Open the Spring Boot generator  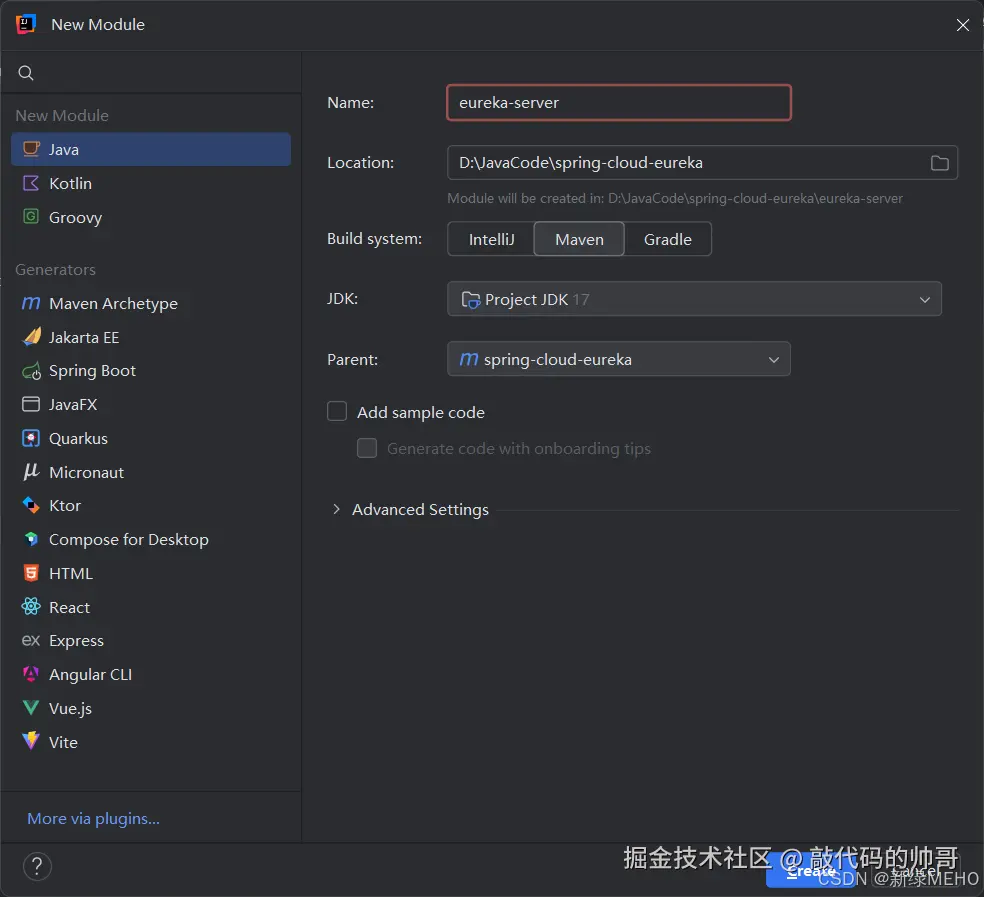click(x=151, y=371)
